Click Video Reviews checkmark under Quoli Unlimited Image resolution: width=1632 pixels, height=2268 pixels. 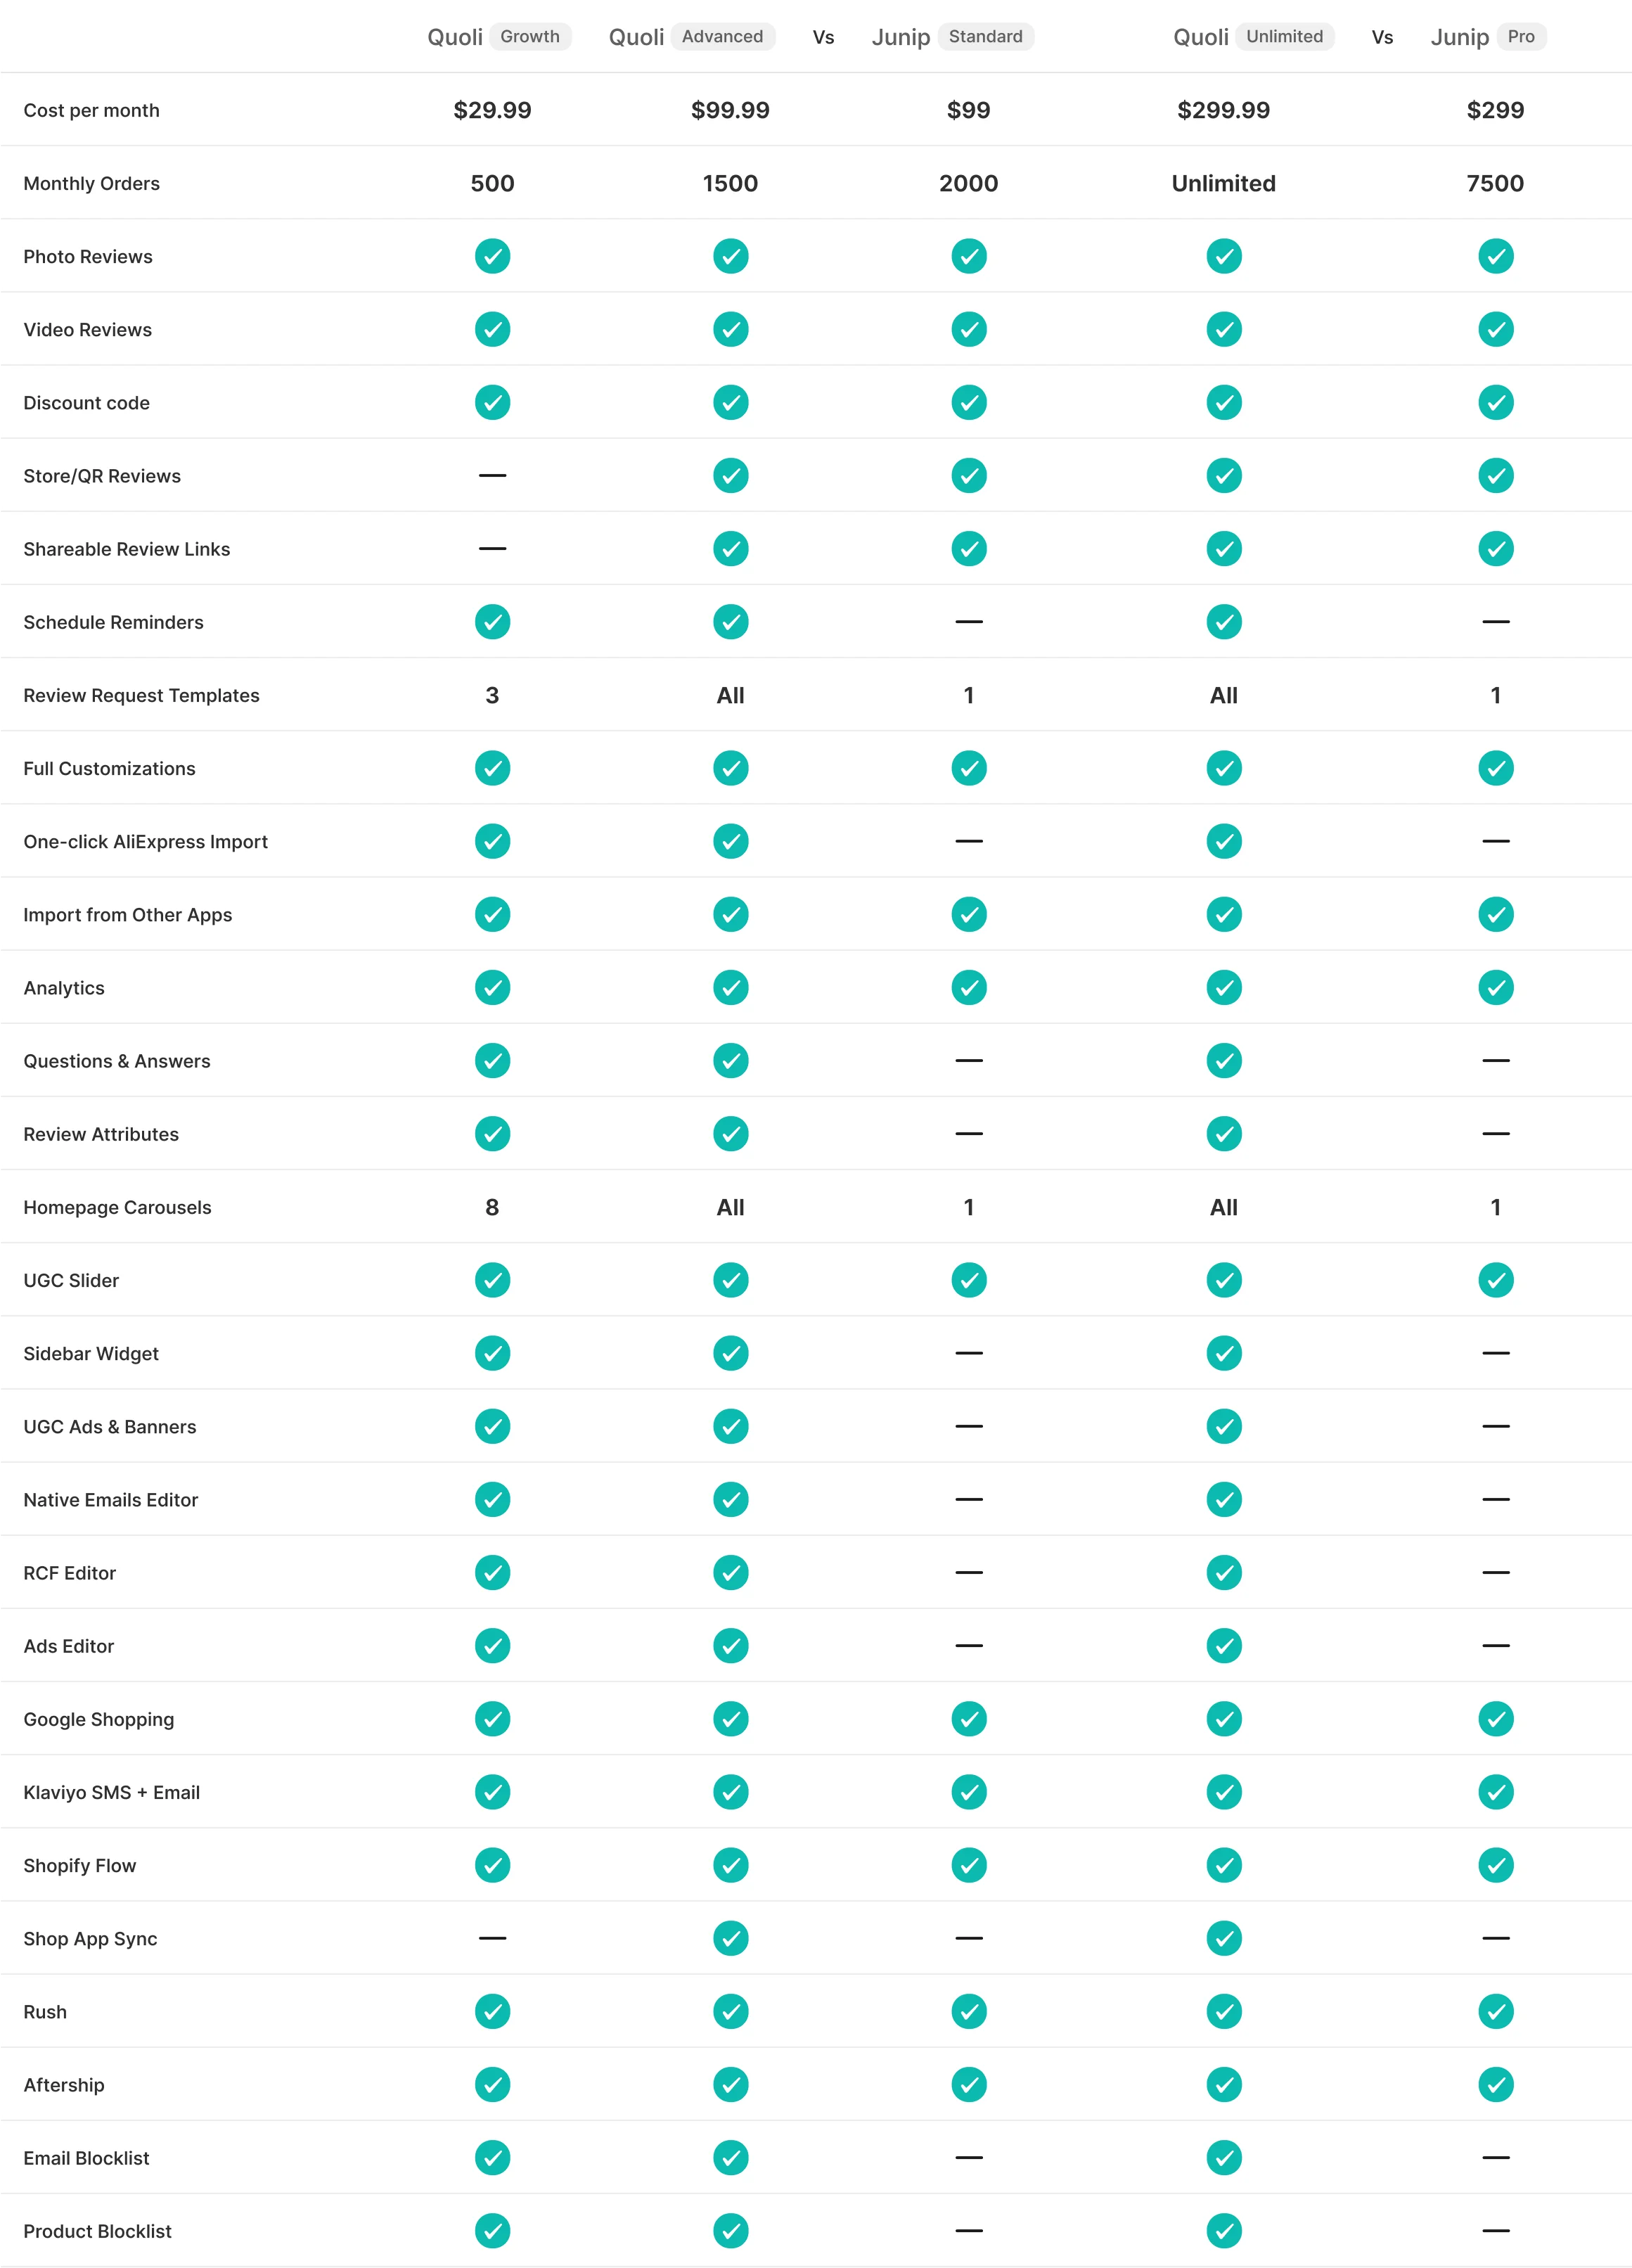click(1223, 329)
